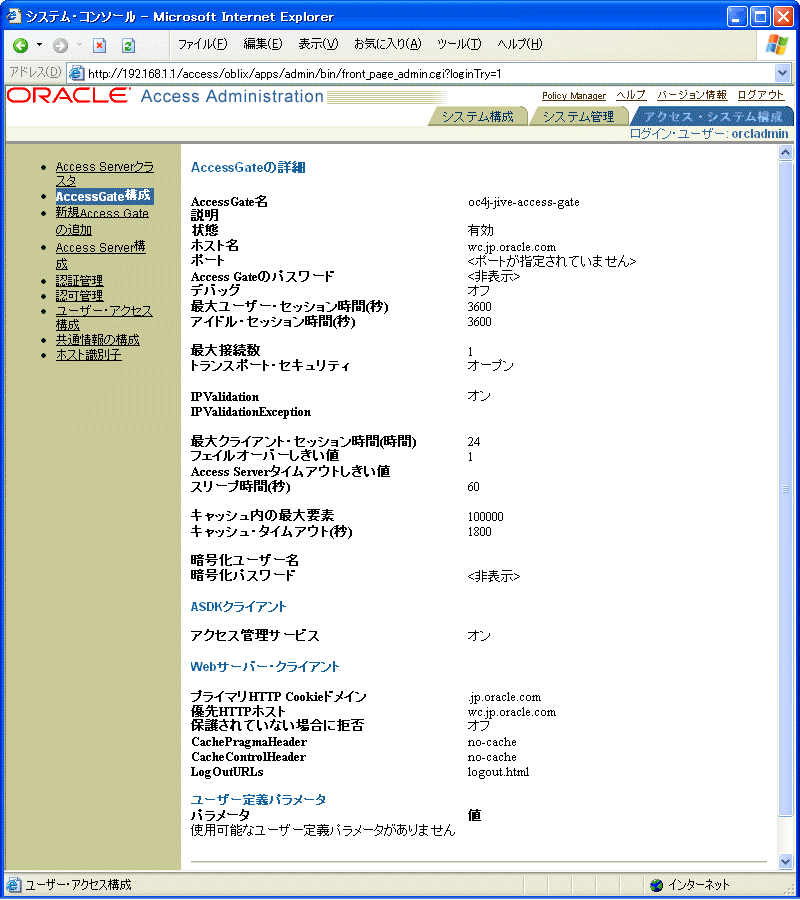Screen dimensions: 800x900
Task: Click the ログアウト link
Action: click(x=760, y=95)
